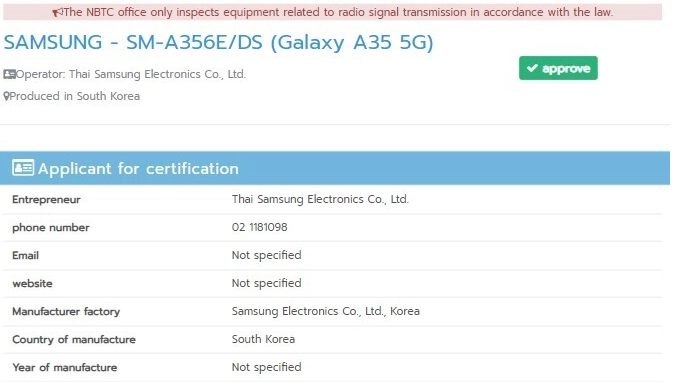Image resolution: width=682 pixels, height=382 pixels.
Task: Click the Entrepreneur field label
Action: (47, 200)
